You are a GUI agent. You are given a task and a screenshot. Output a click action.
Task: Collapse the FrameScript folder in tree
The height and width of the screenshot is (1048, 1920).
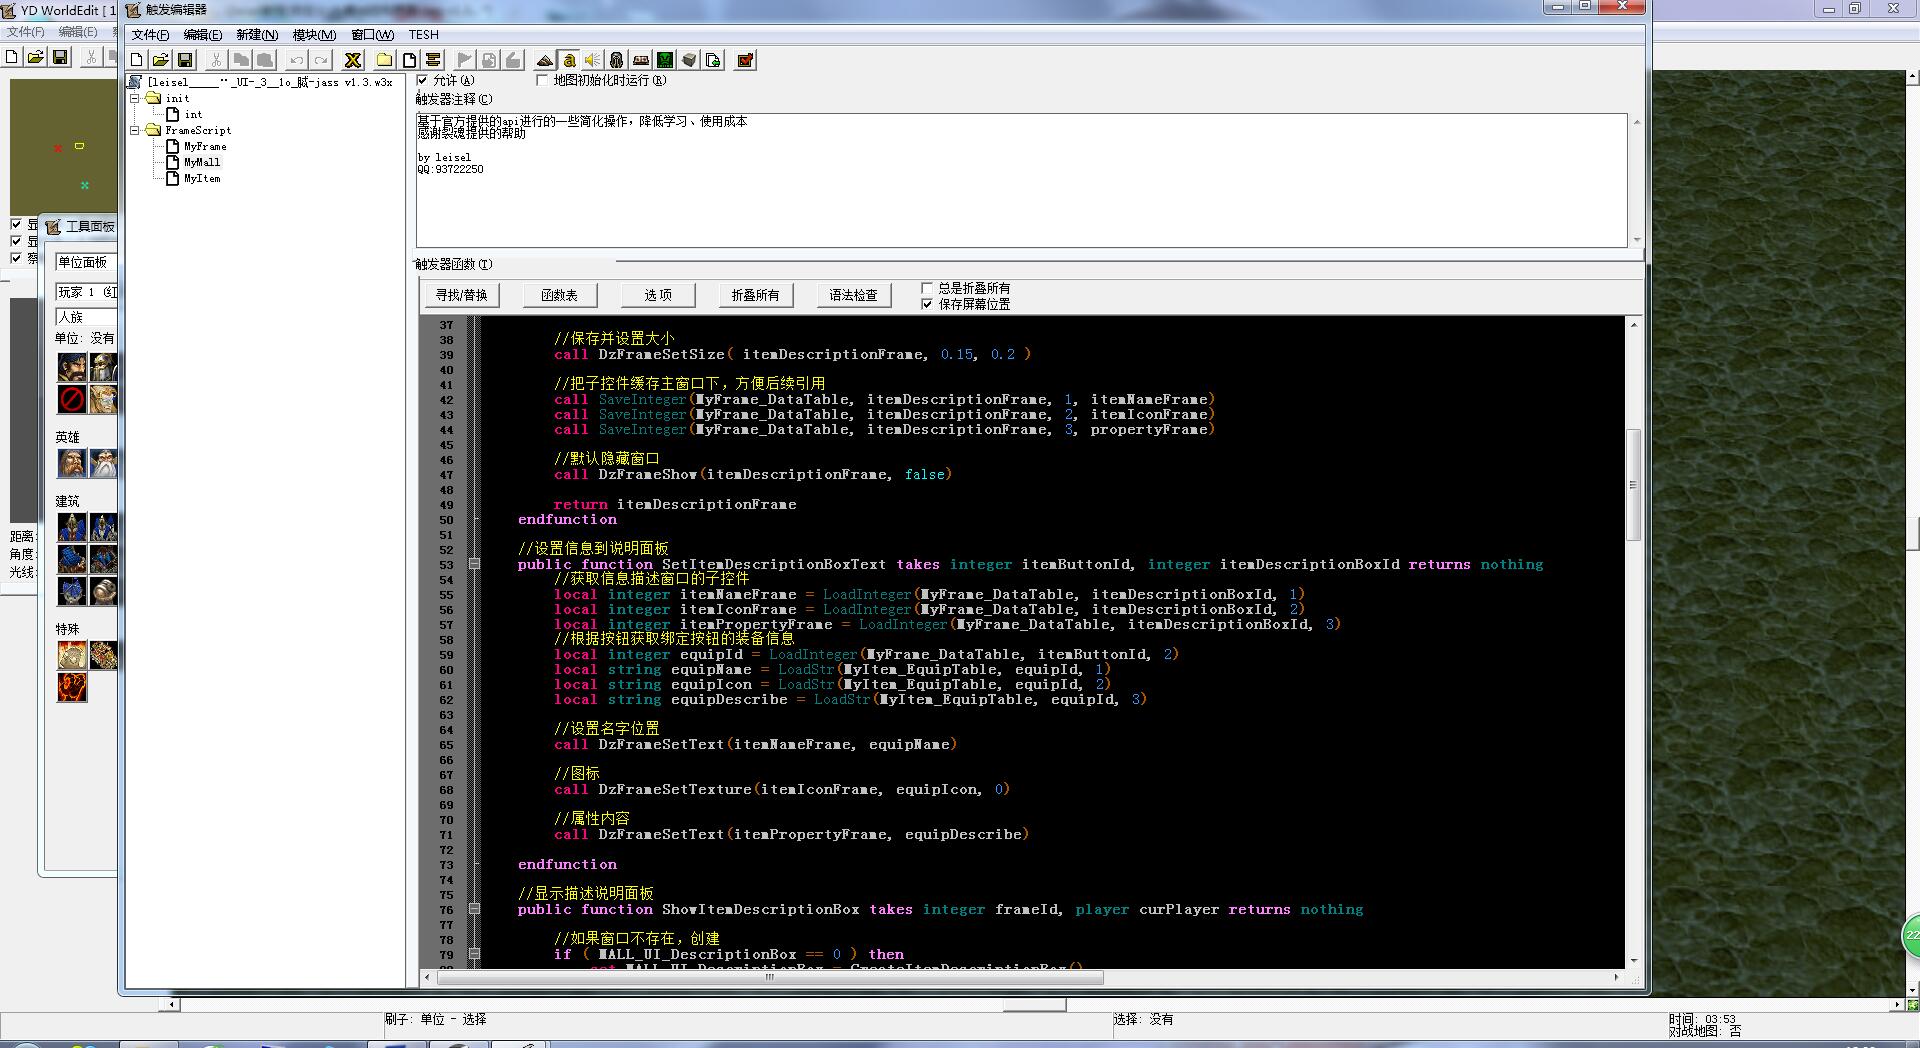tap(135, 130)
